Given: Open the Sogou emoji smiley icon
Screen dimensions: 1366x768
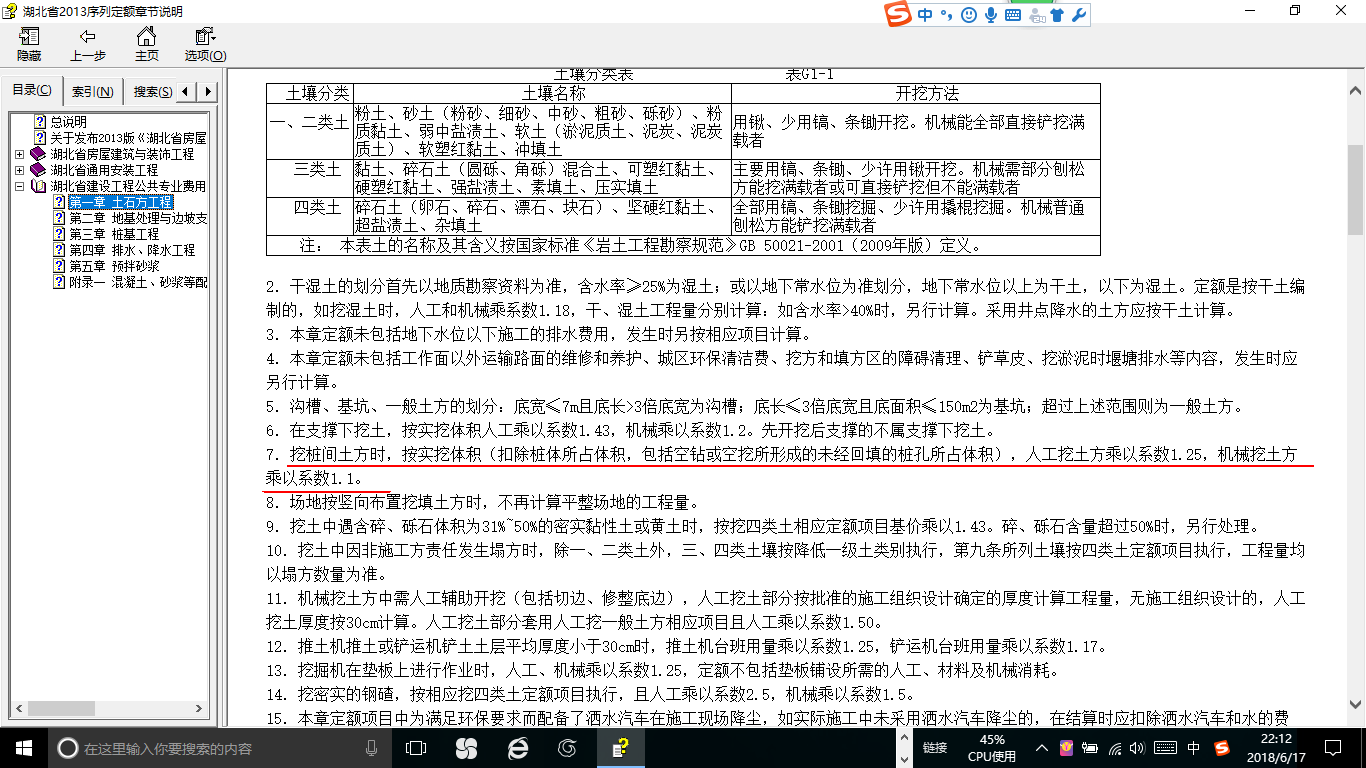Looking at the screenshot, I should tap(968, 15).
